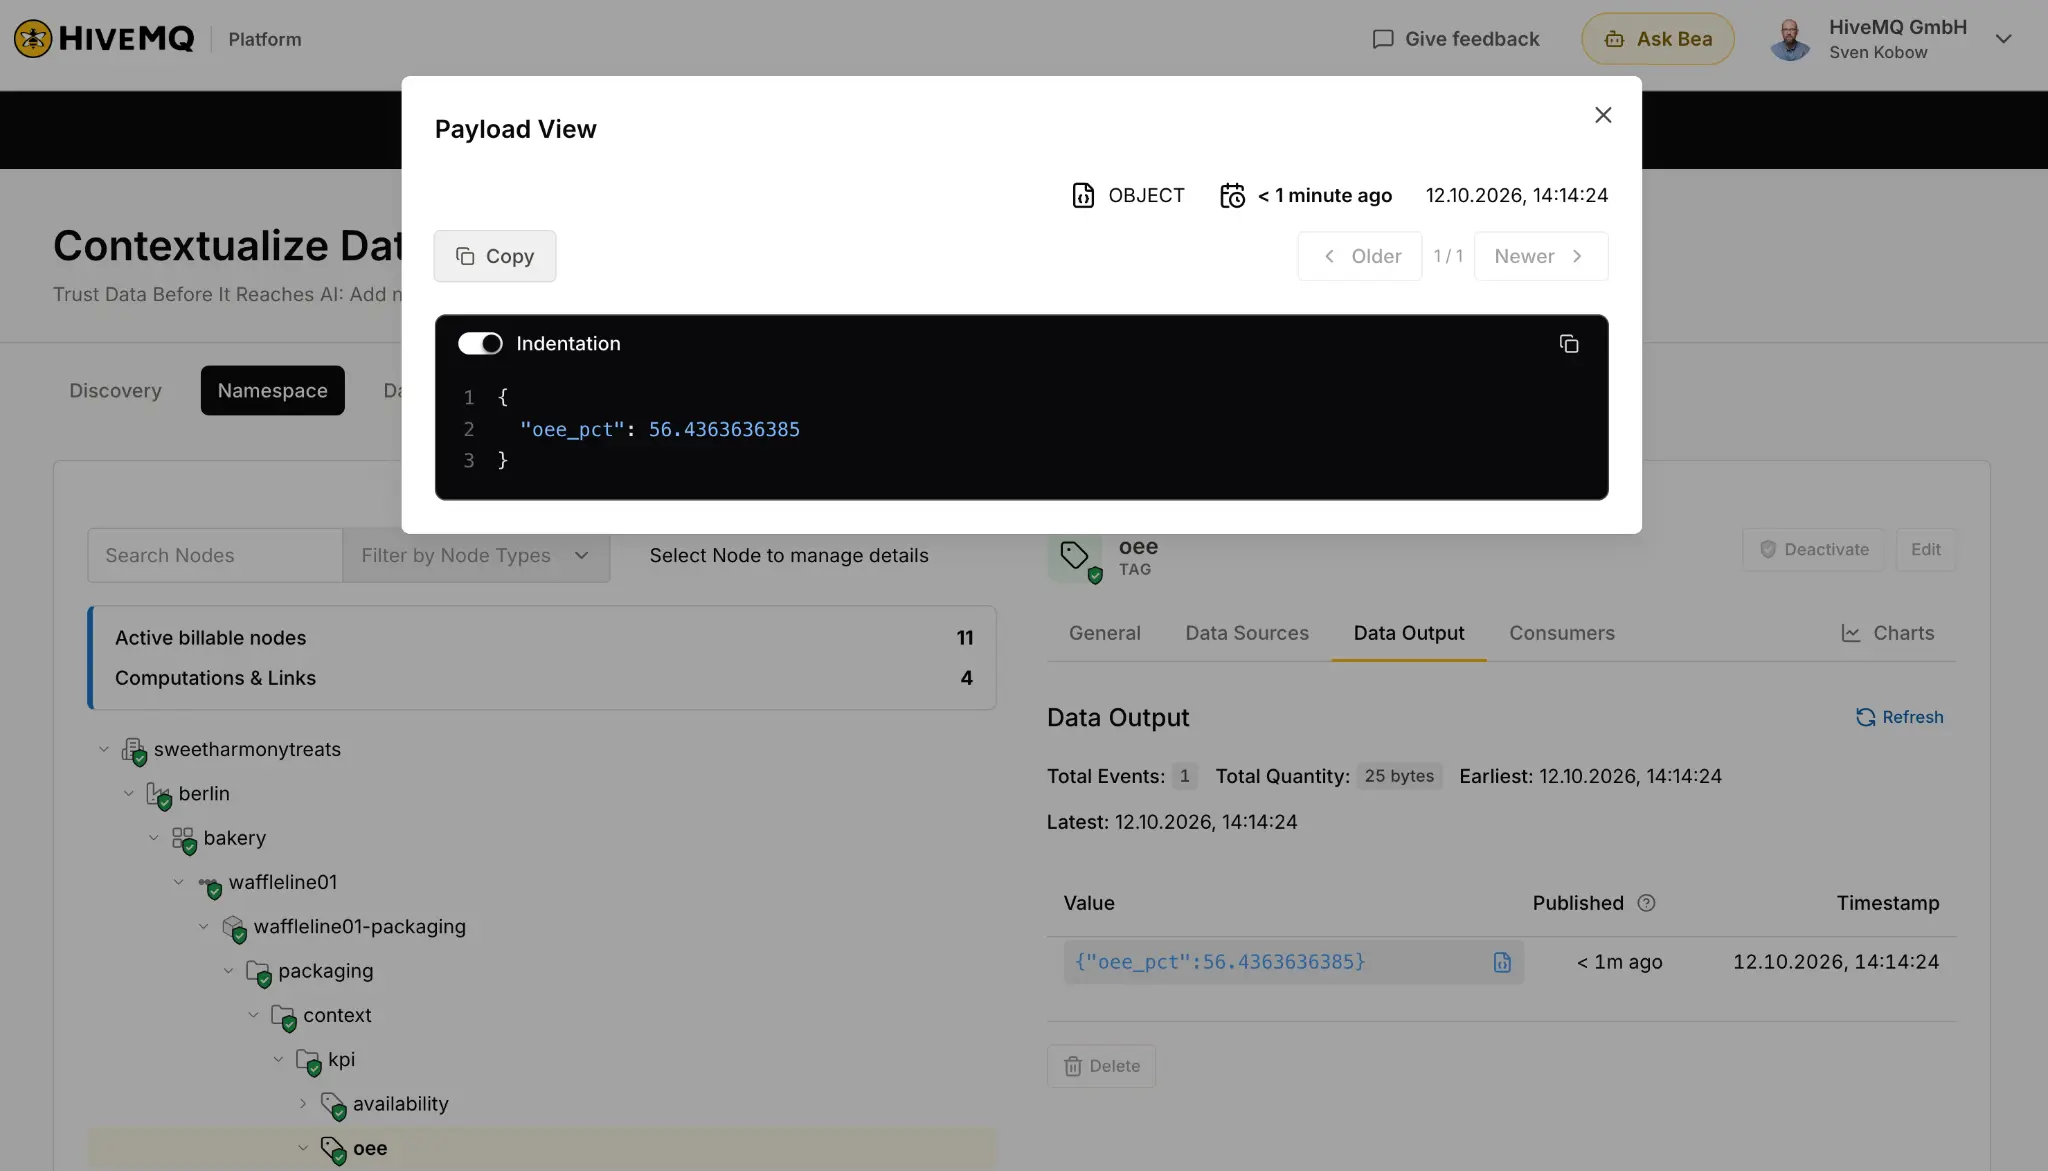Viewport: 2048px width, 1171px height.
Task: Switch to Discovery tab
Action: click(x=115, y=390)
